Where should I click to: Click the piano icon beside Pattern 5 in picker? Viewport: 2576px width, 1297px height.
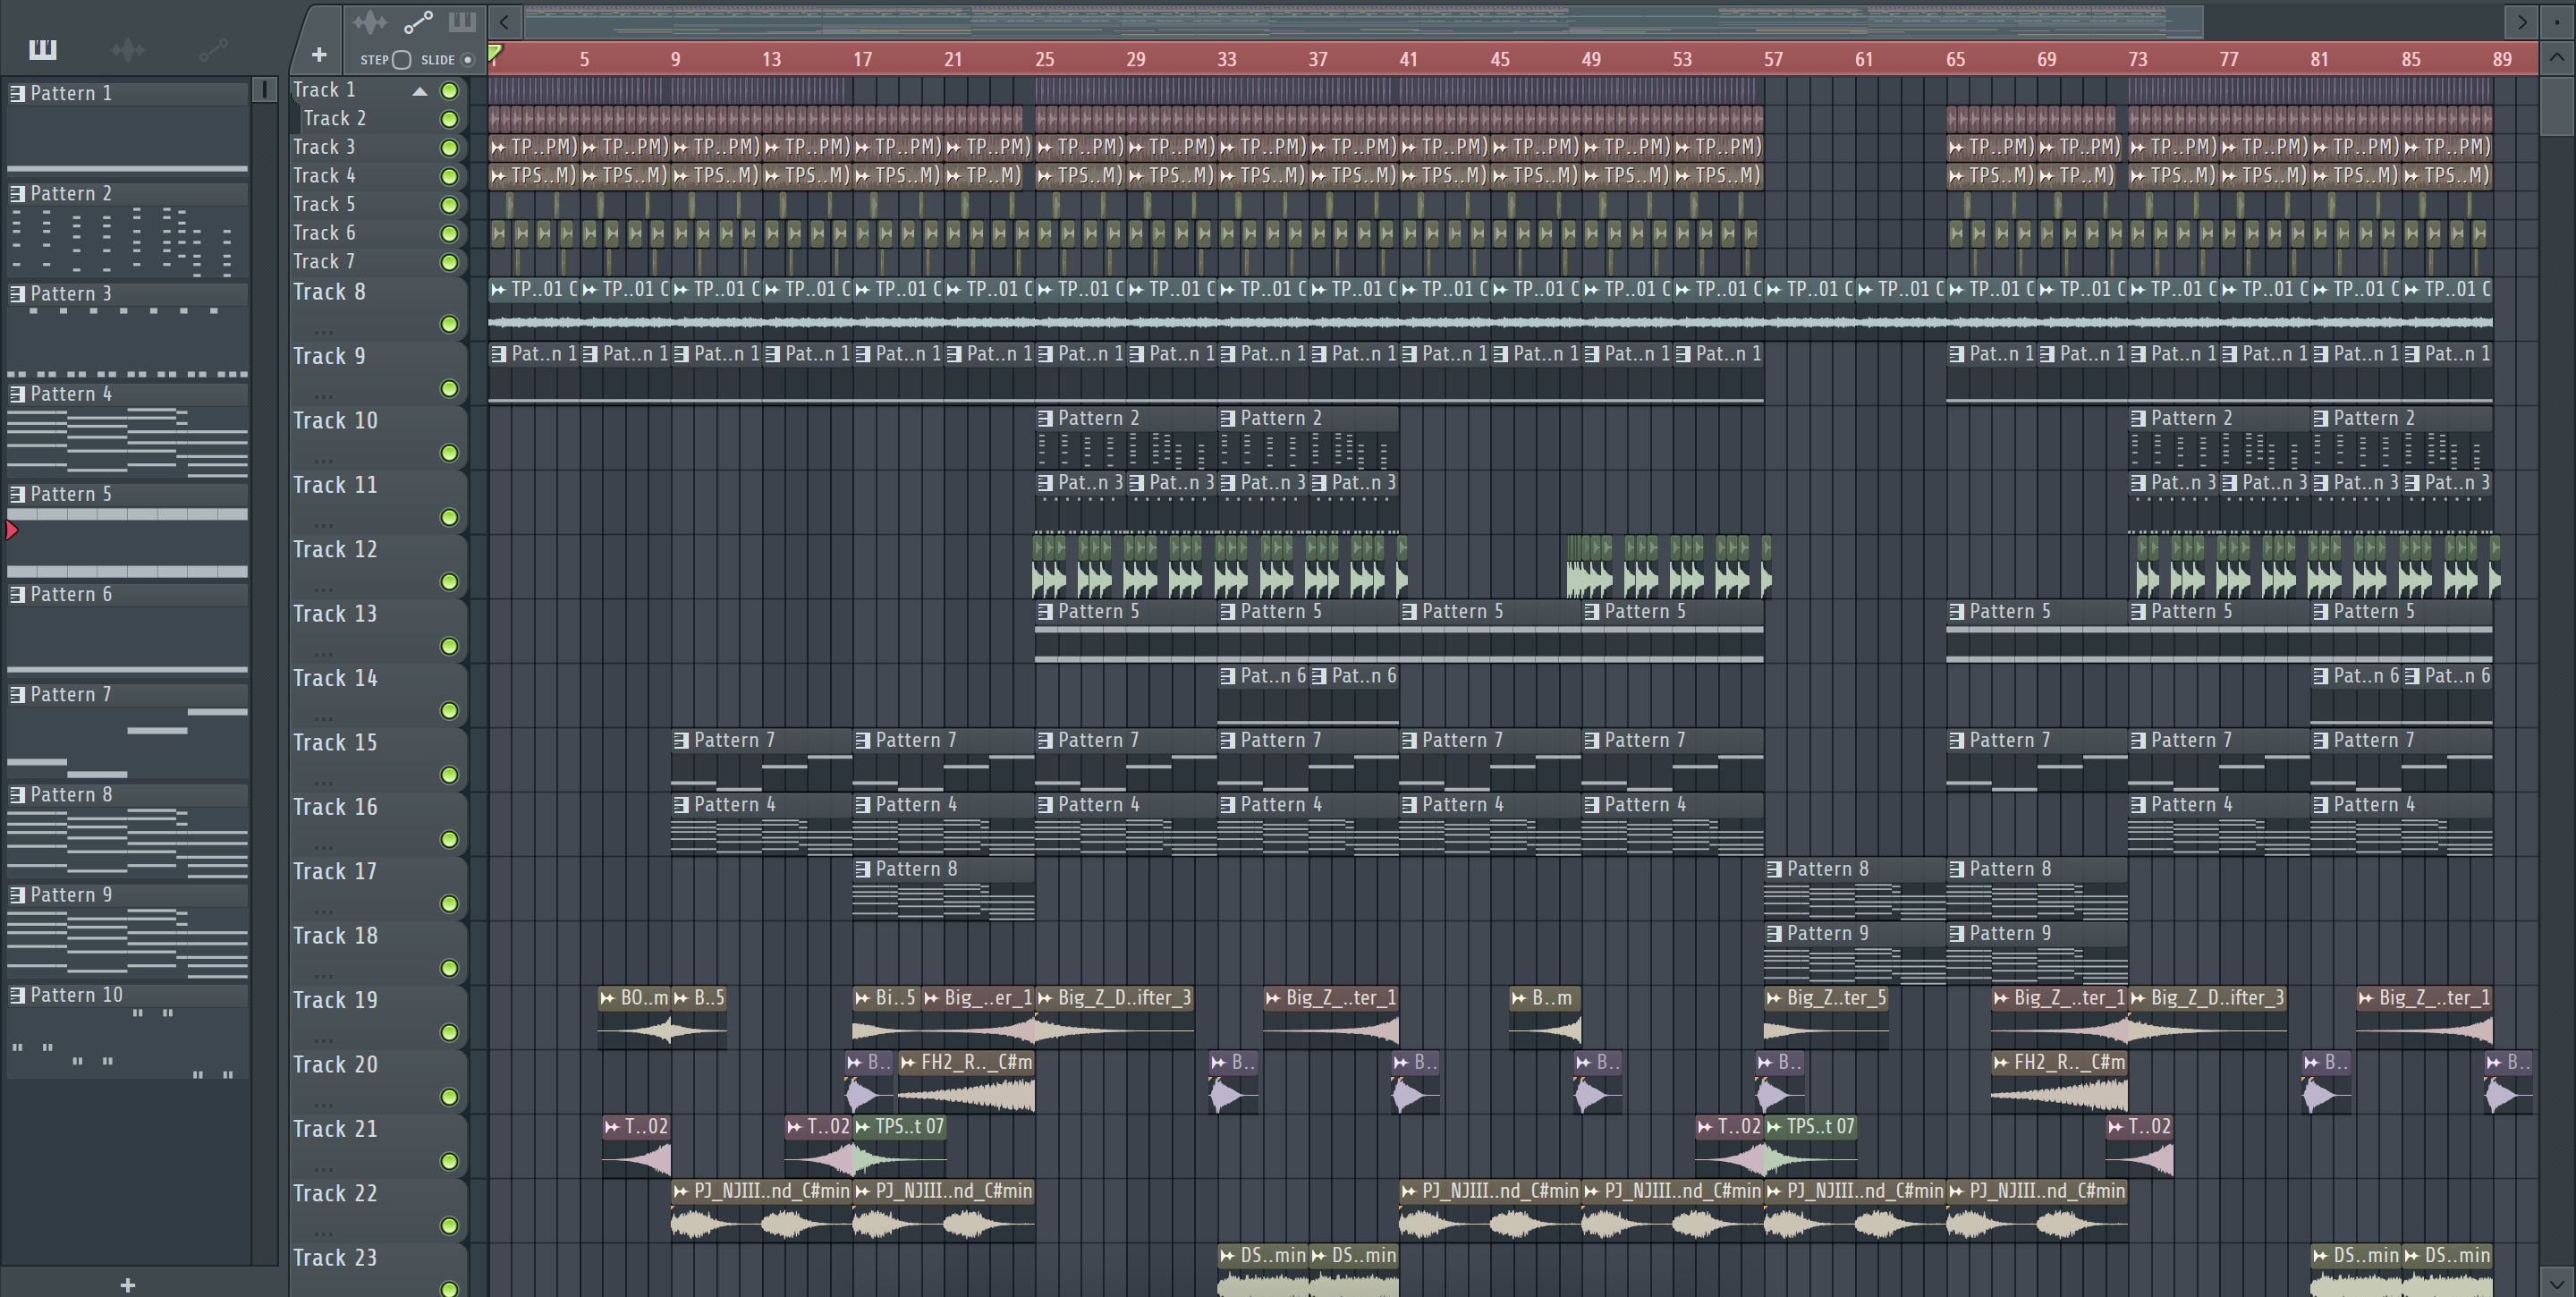(x=17, y=494)
